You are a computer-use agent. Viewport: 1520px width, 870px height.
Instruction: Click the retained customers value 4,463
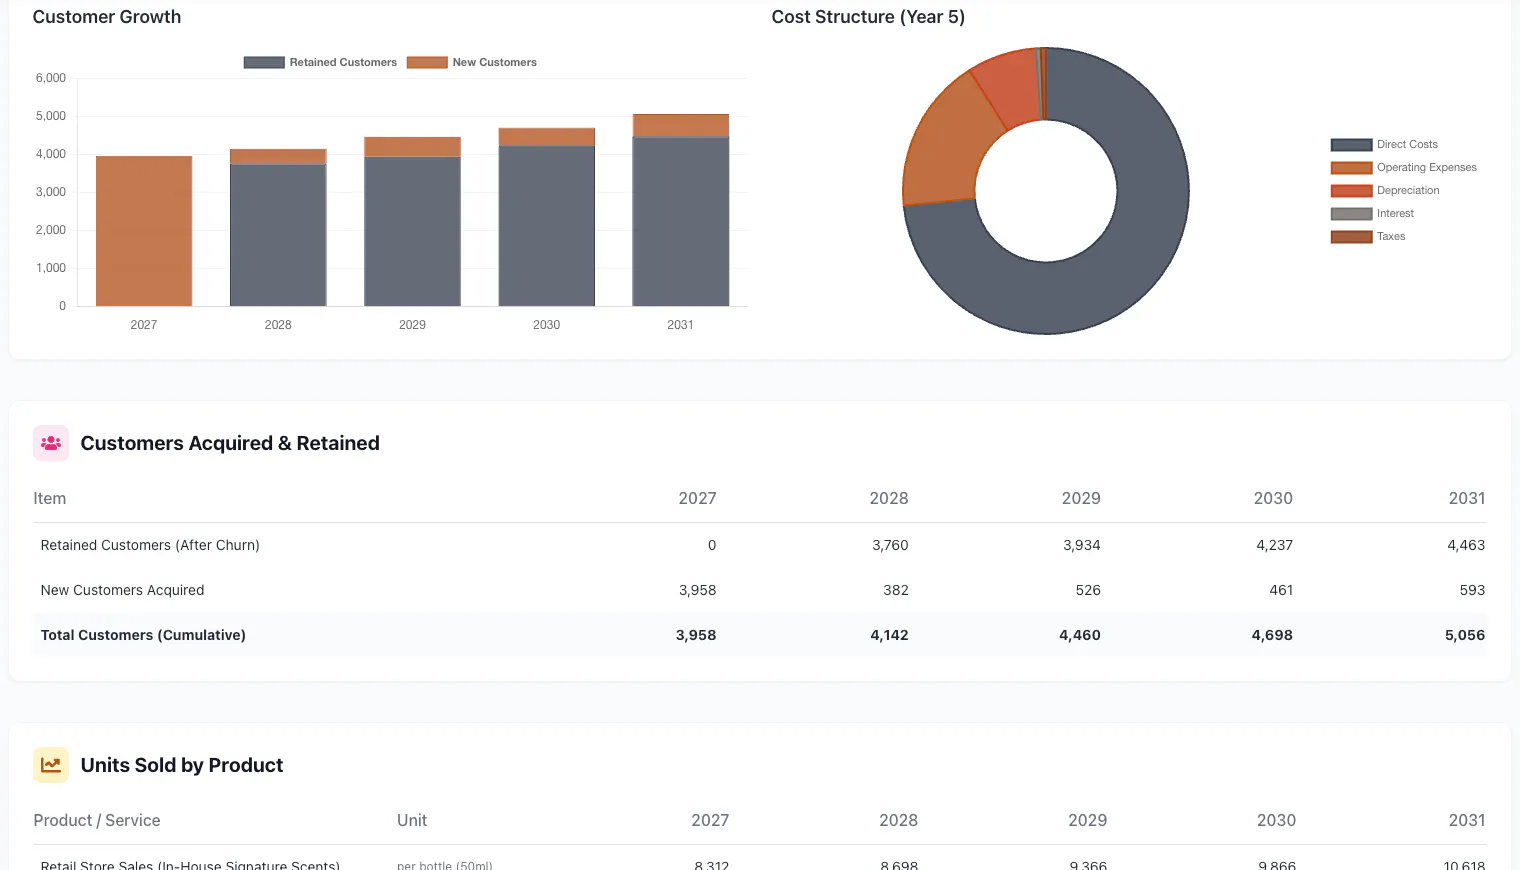point(1466,545)
